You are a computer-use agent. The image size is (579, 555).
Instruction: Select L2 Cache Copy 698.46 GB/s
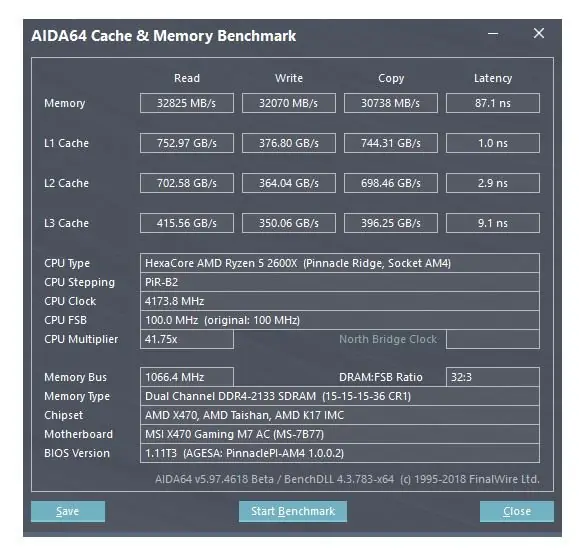[391, 183]
